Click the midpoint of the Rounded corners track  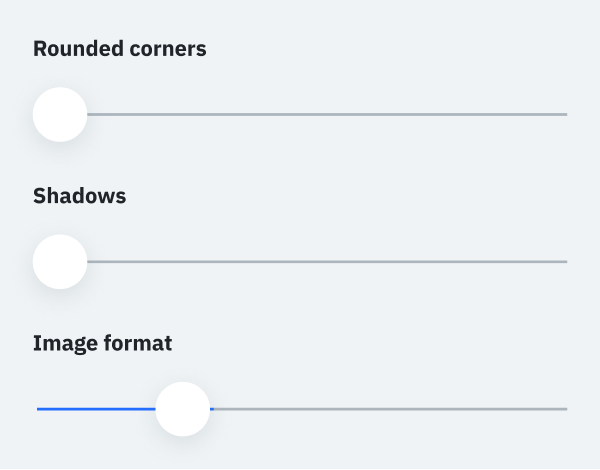tap(301, 114)
